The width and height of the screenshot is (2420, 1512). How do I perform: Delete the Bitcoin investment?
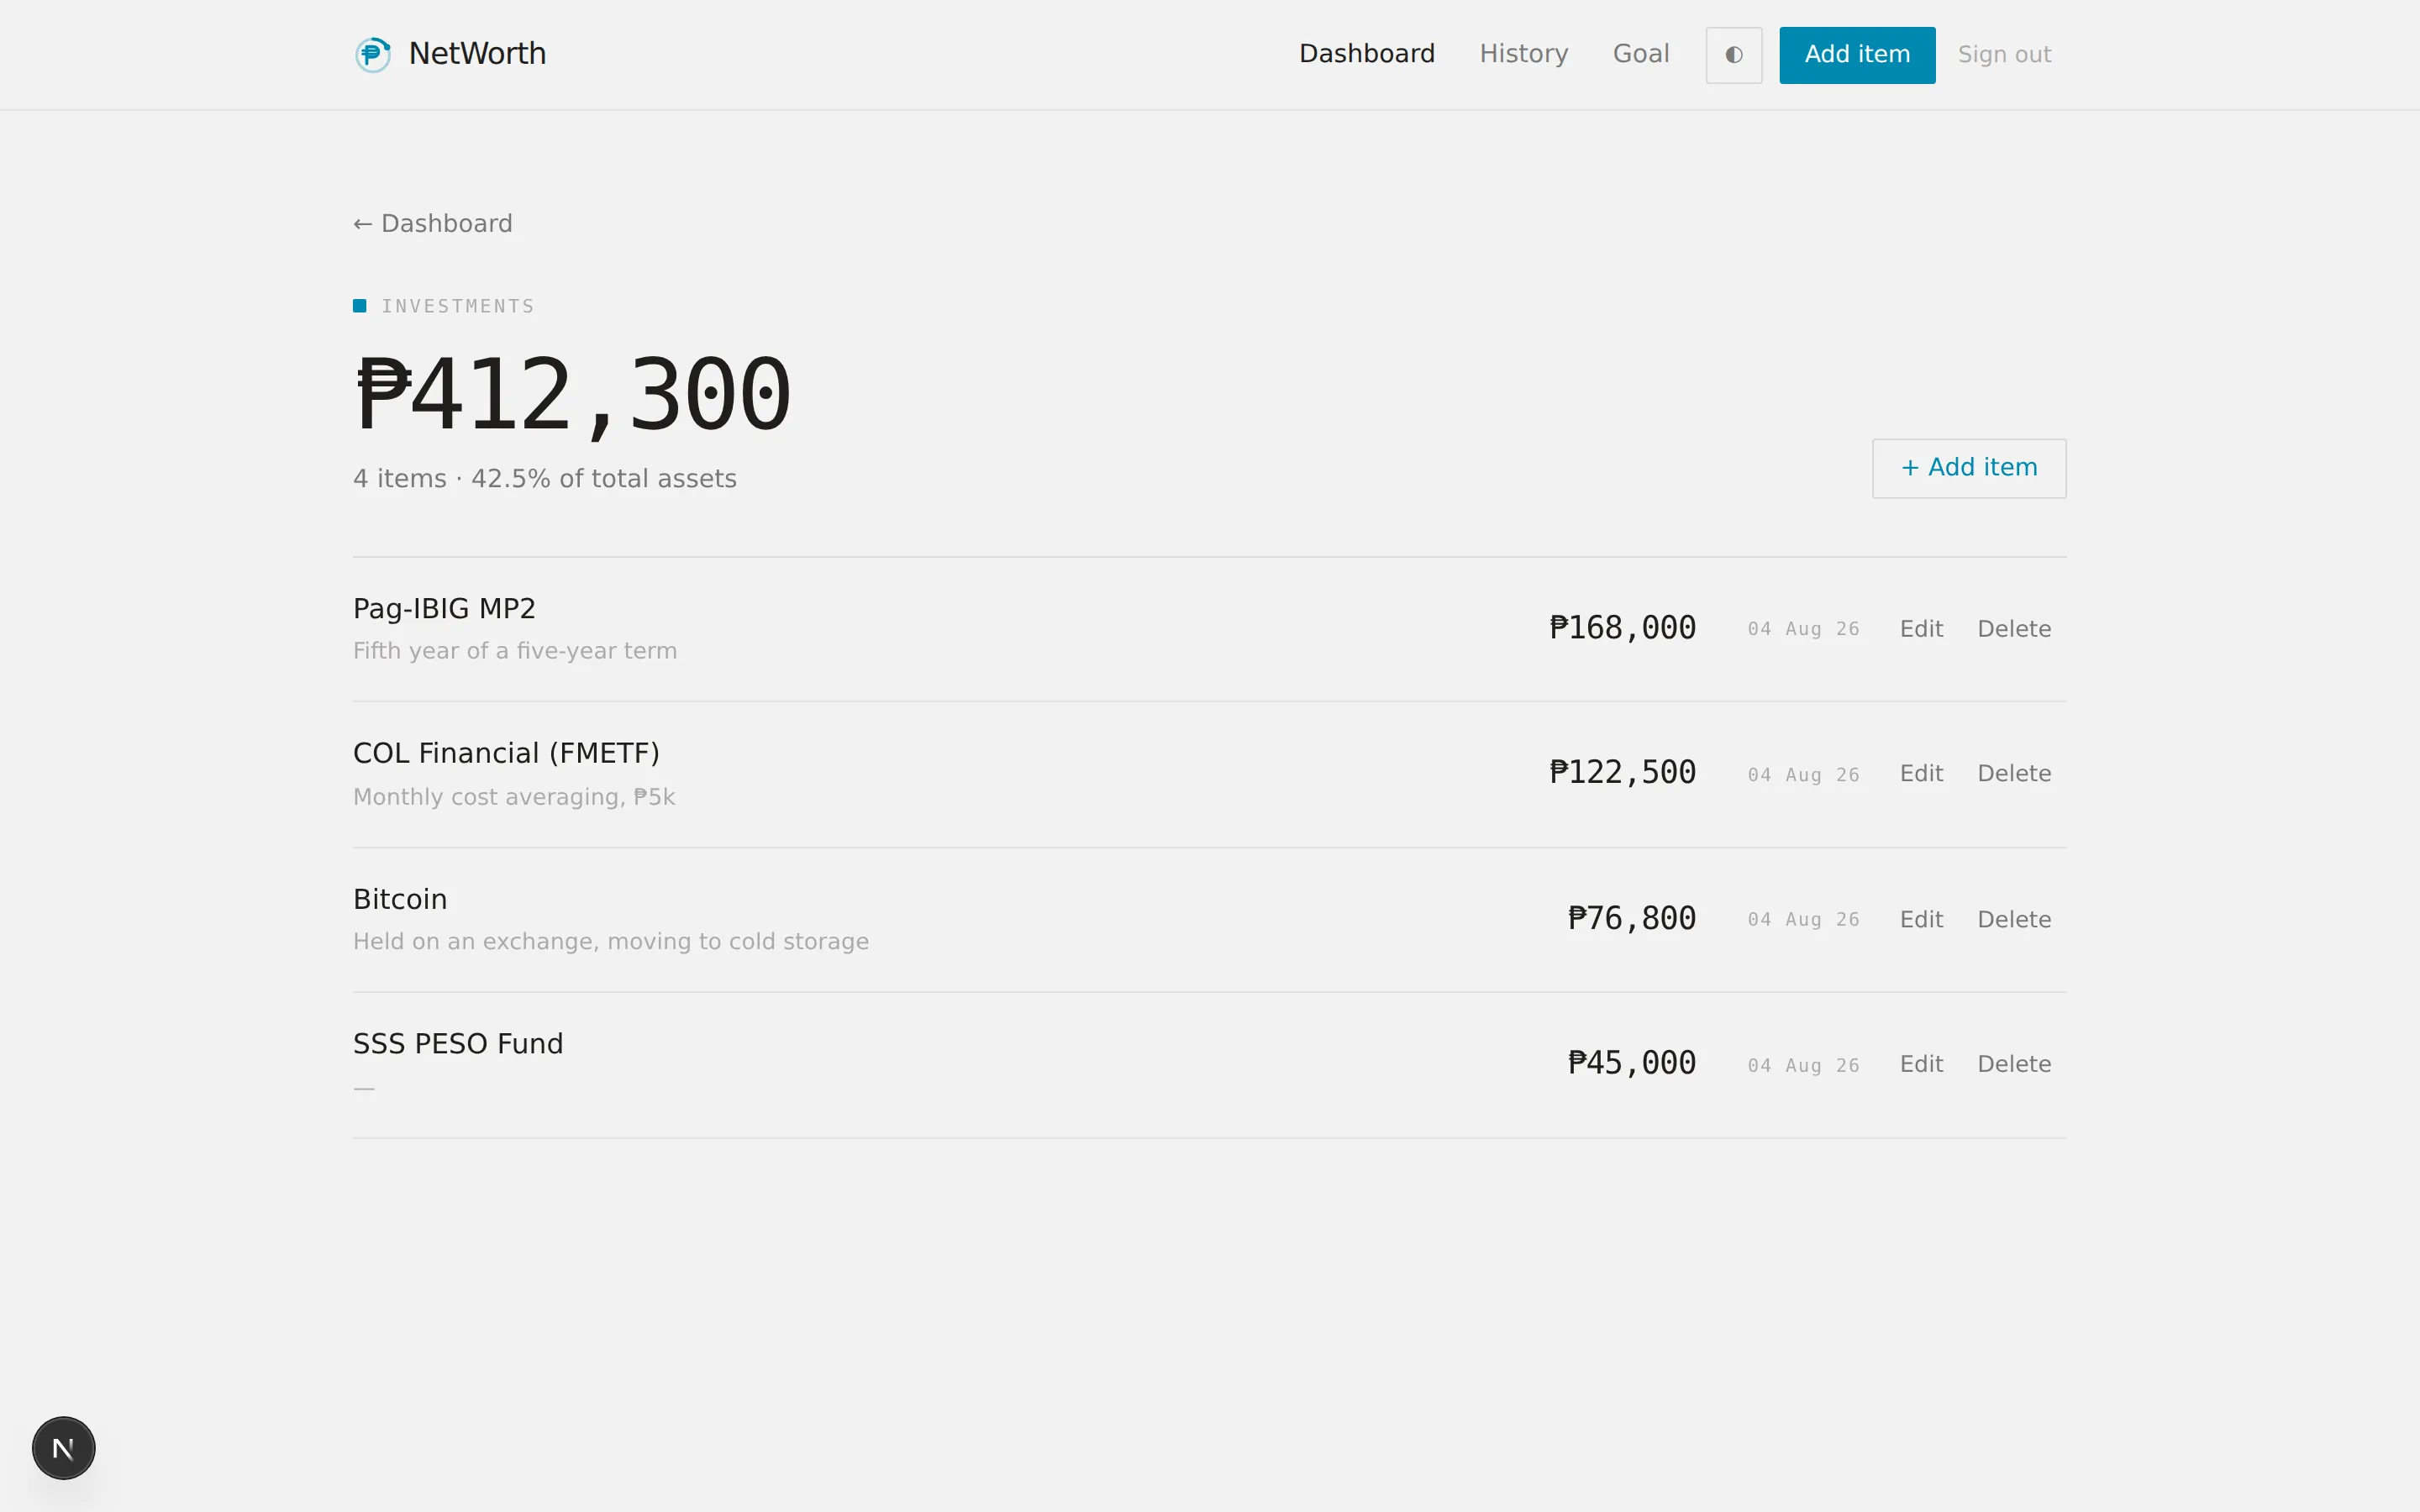pyautogui.click(x=2014, y=919)
